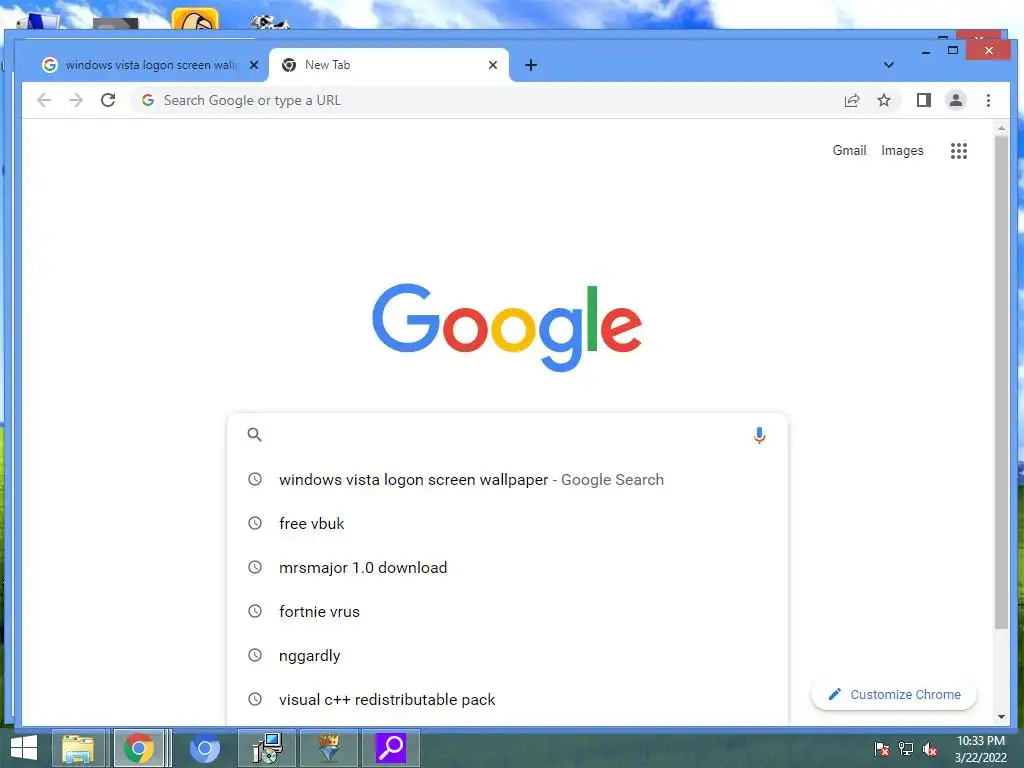Click the muted volume tray icon

coord(930,749)
